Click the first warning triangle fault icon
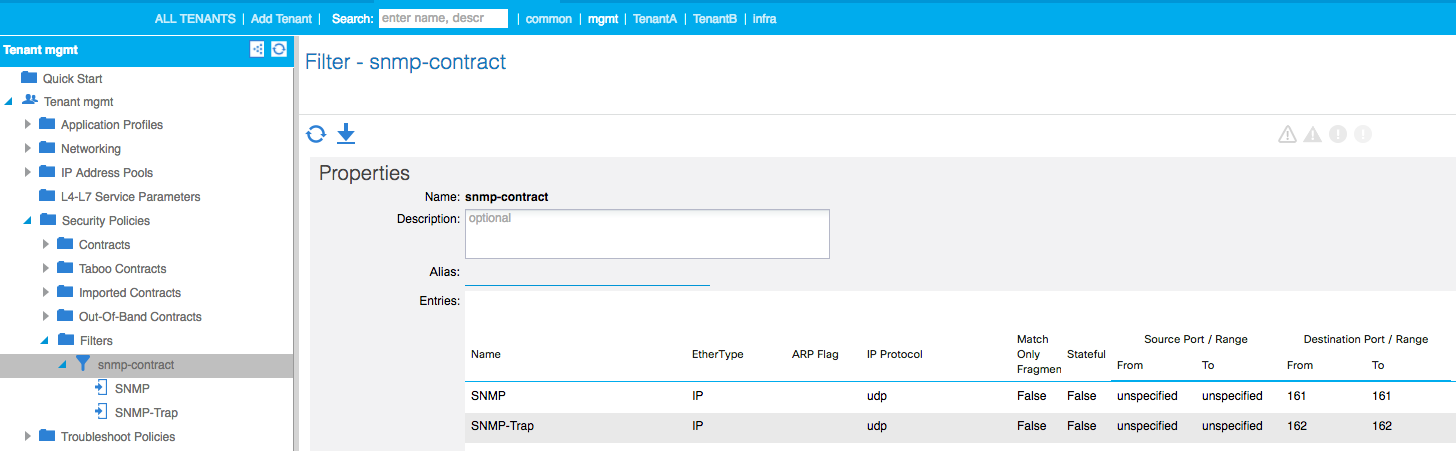 [x=1288, y=134]
